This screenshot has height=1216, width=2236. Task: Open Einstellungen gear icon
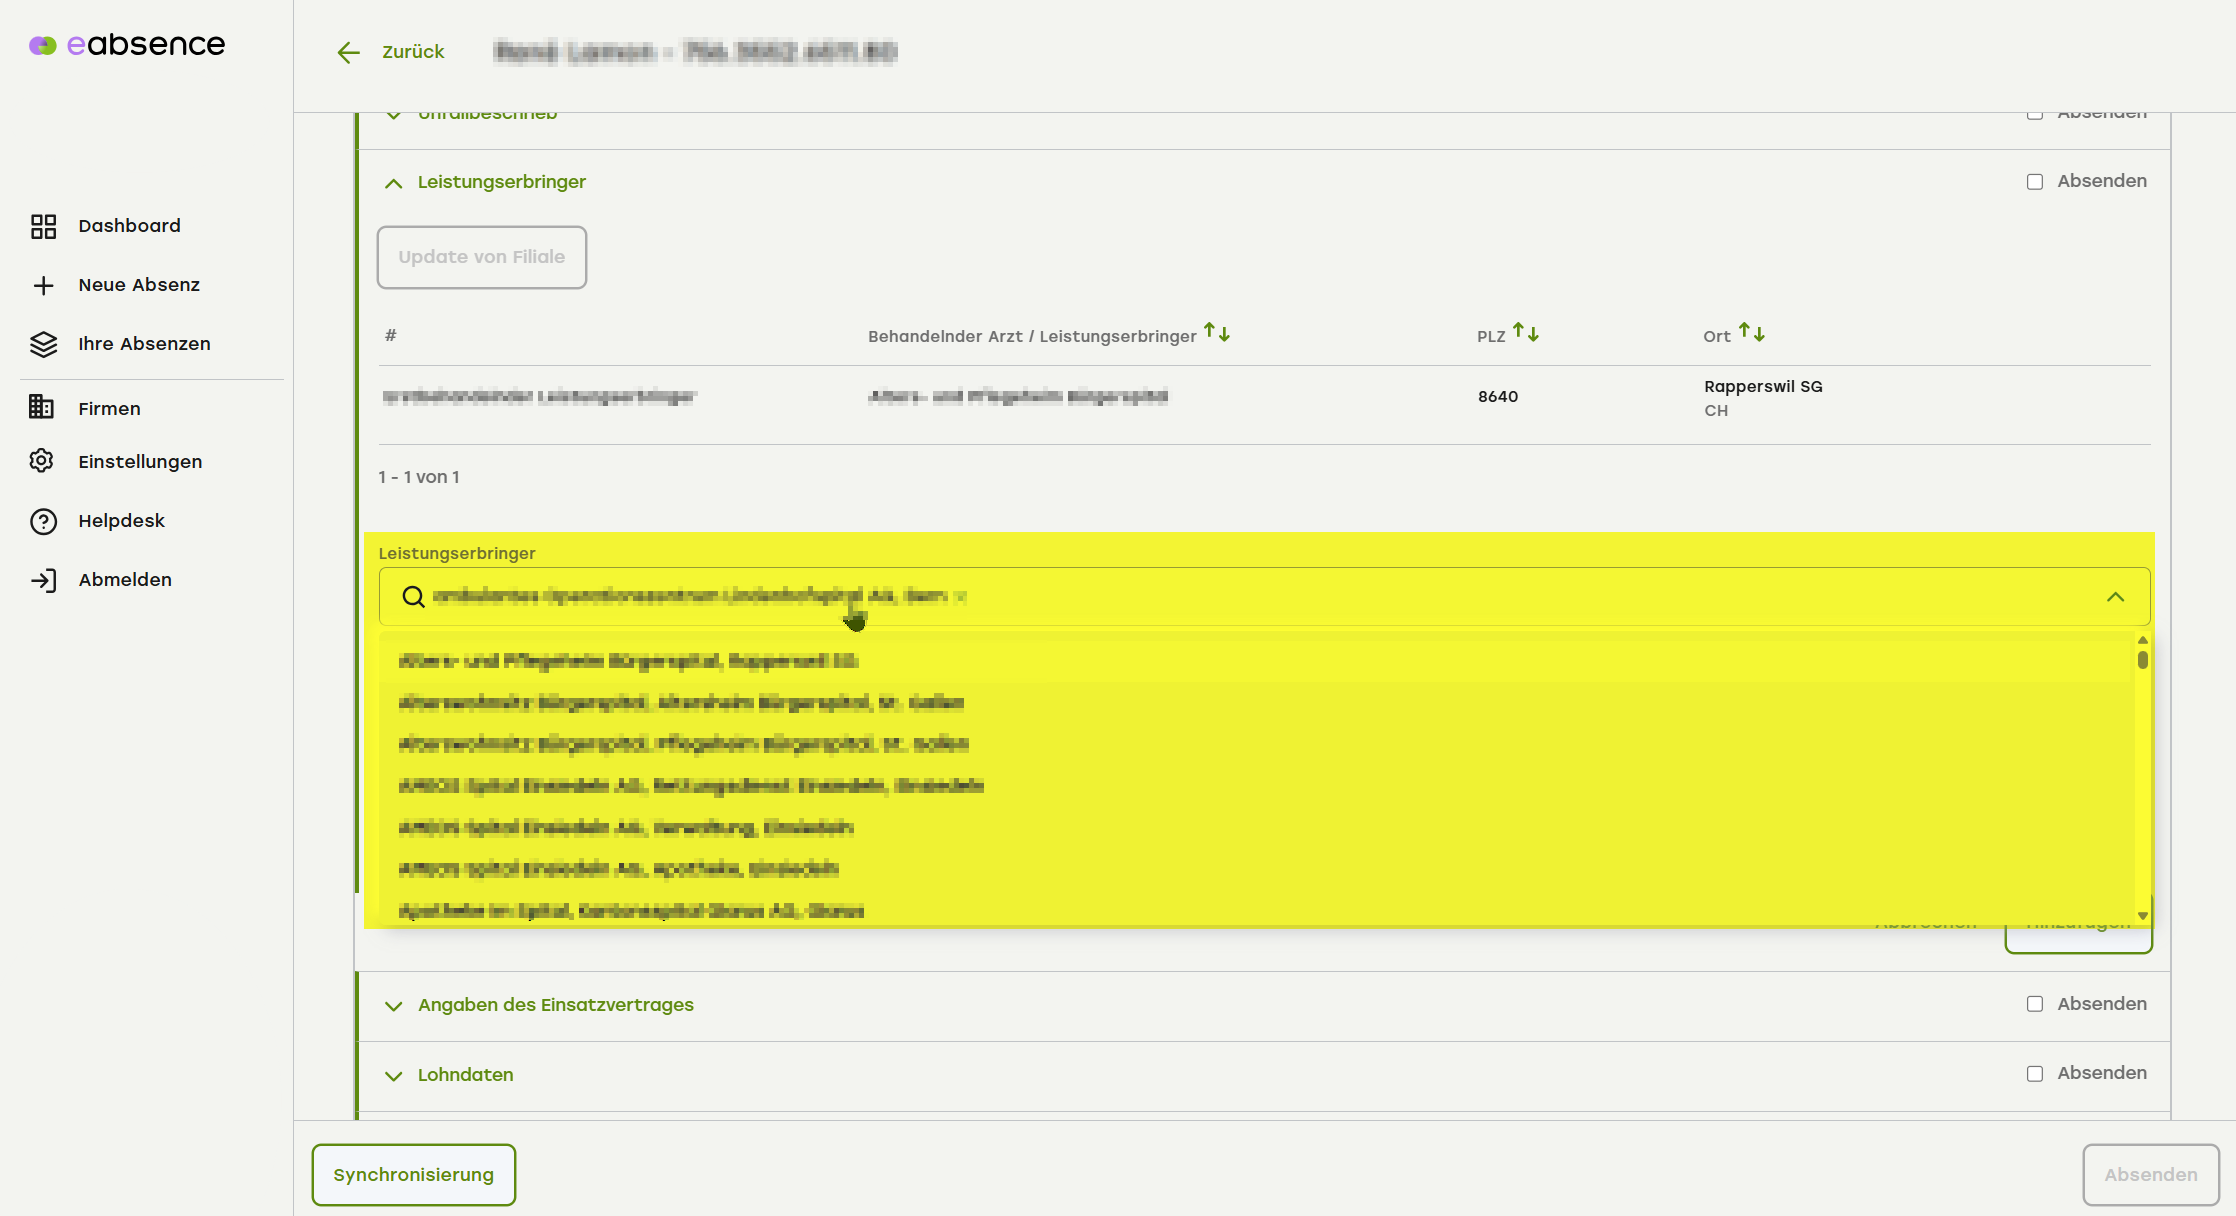pos(41,461)
